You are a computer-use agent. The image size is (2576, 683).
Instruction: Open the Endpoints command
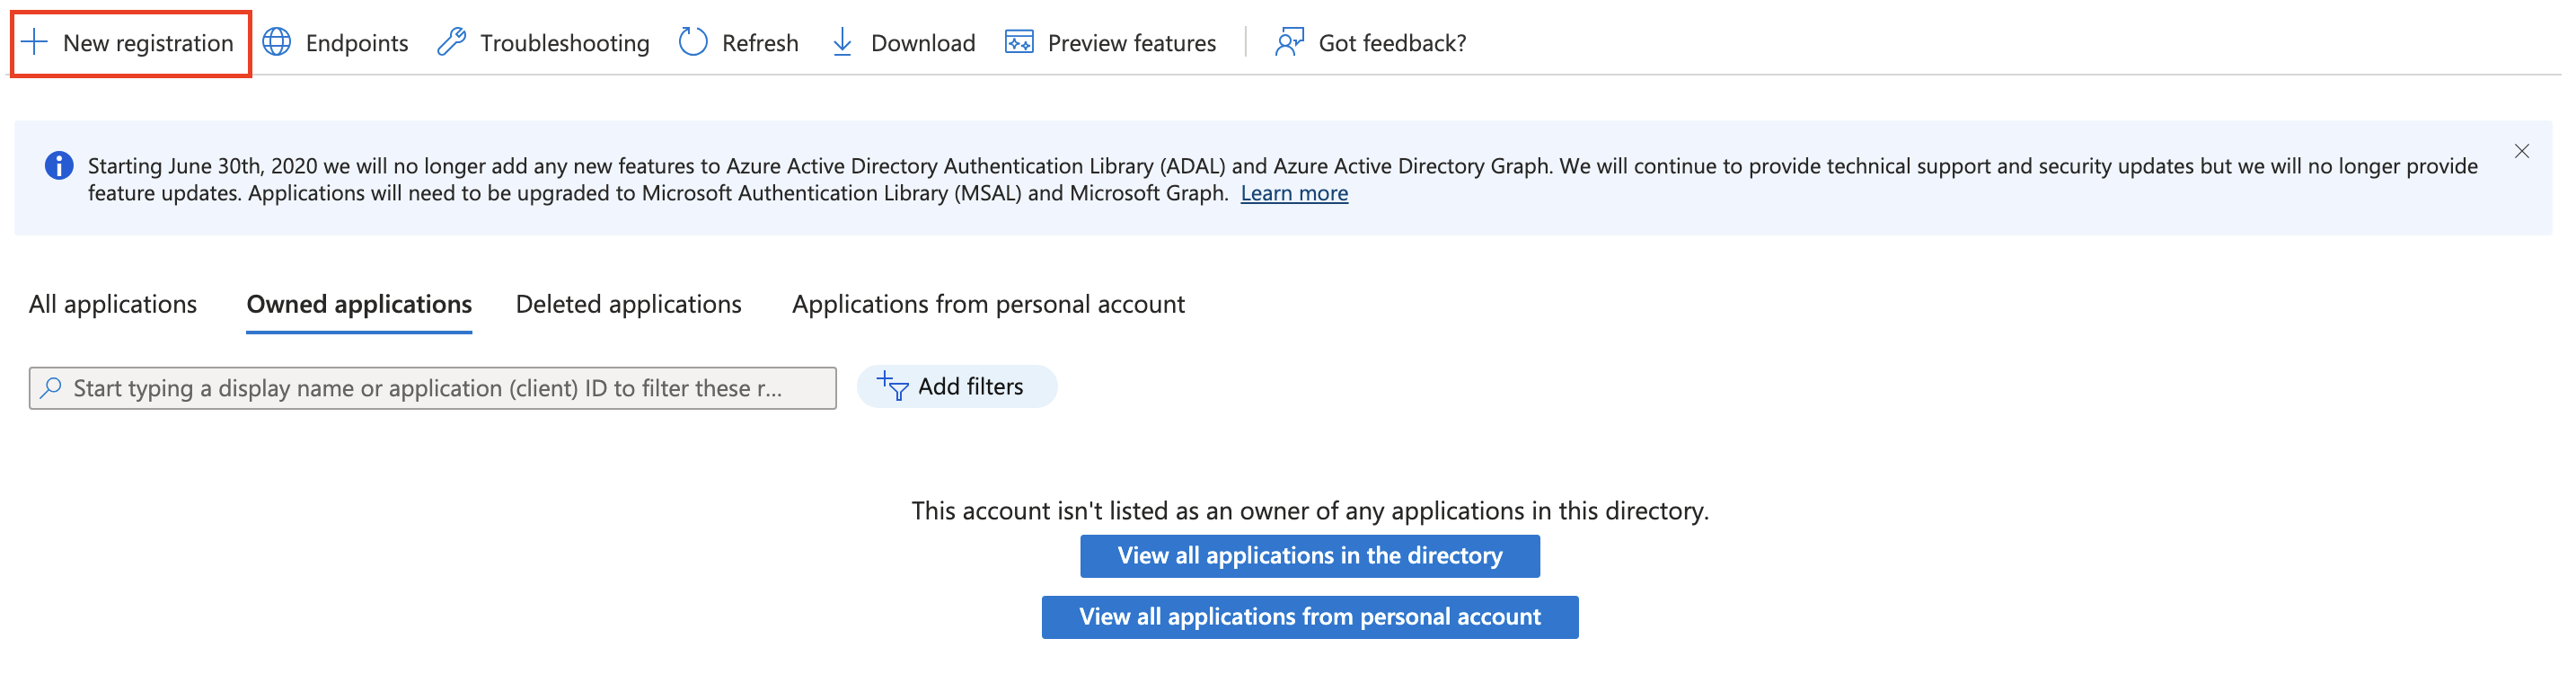(335, 43)
